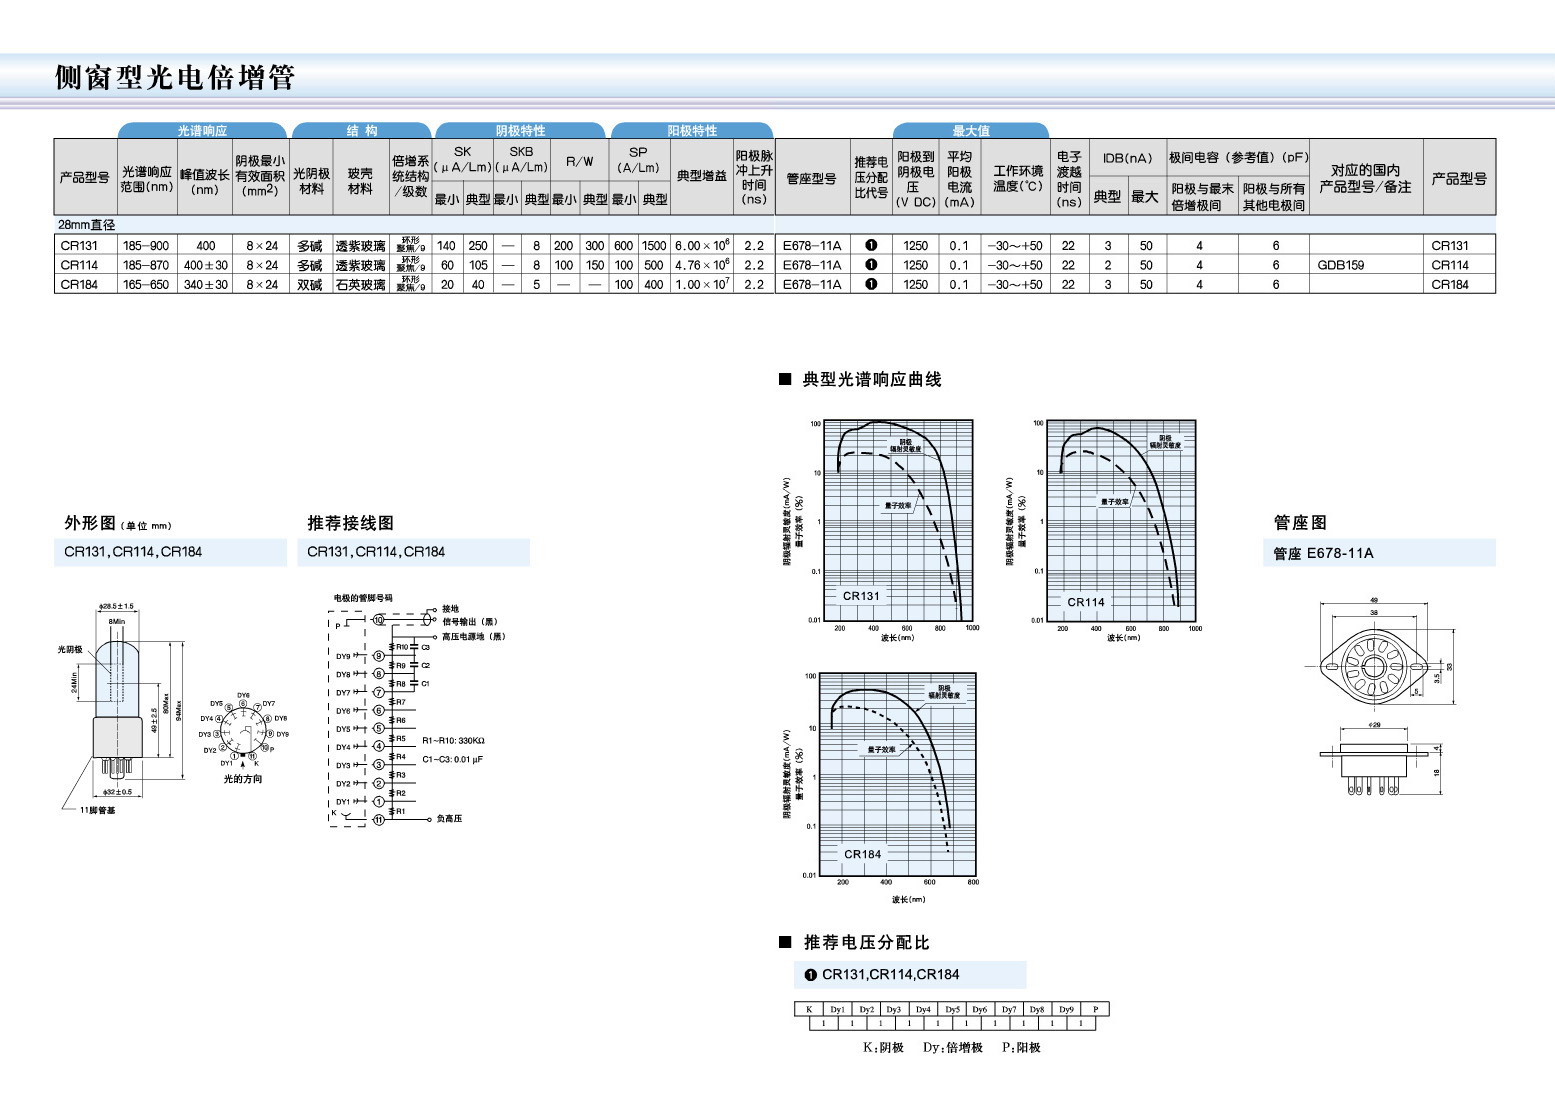
Task: Click the cathode pin 11 circle in the wiring diagram
Action: click(x=379, y=819)
